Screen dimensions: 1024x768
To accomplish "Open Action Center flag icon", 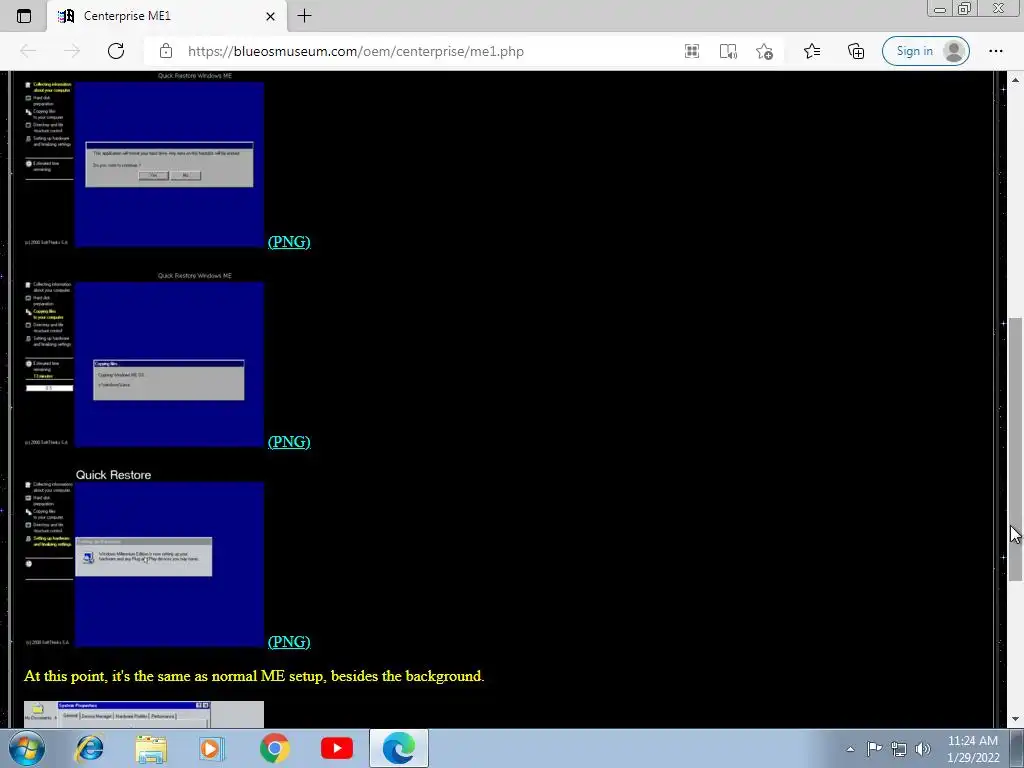I will click(x=874, y=748).
